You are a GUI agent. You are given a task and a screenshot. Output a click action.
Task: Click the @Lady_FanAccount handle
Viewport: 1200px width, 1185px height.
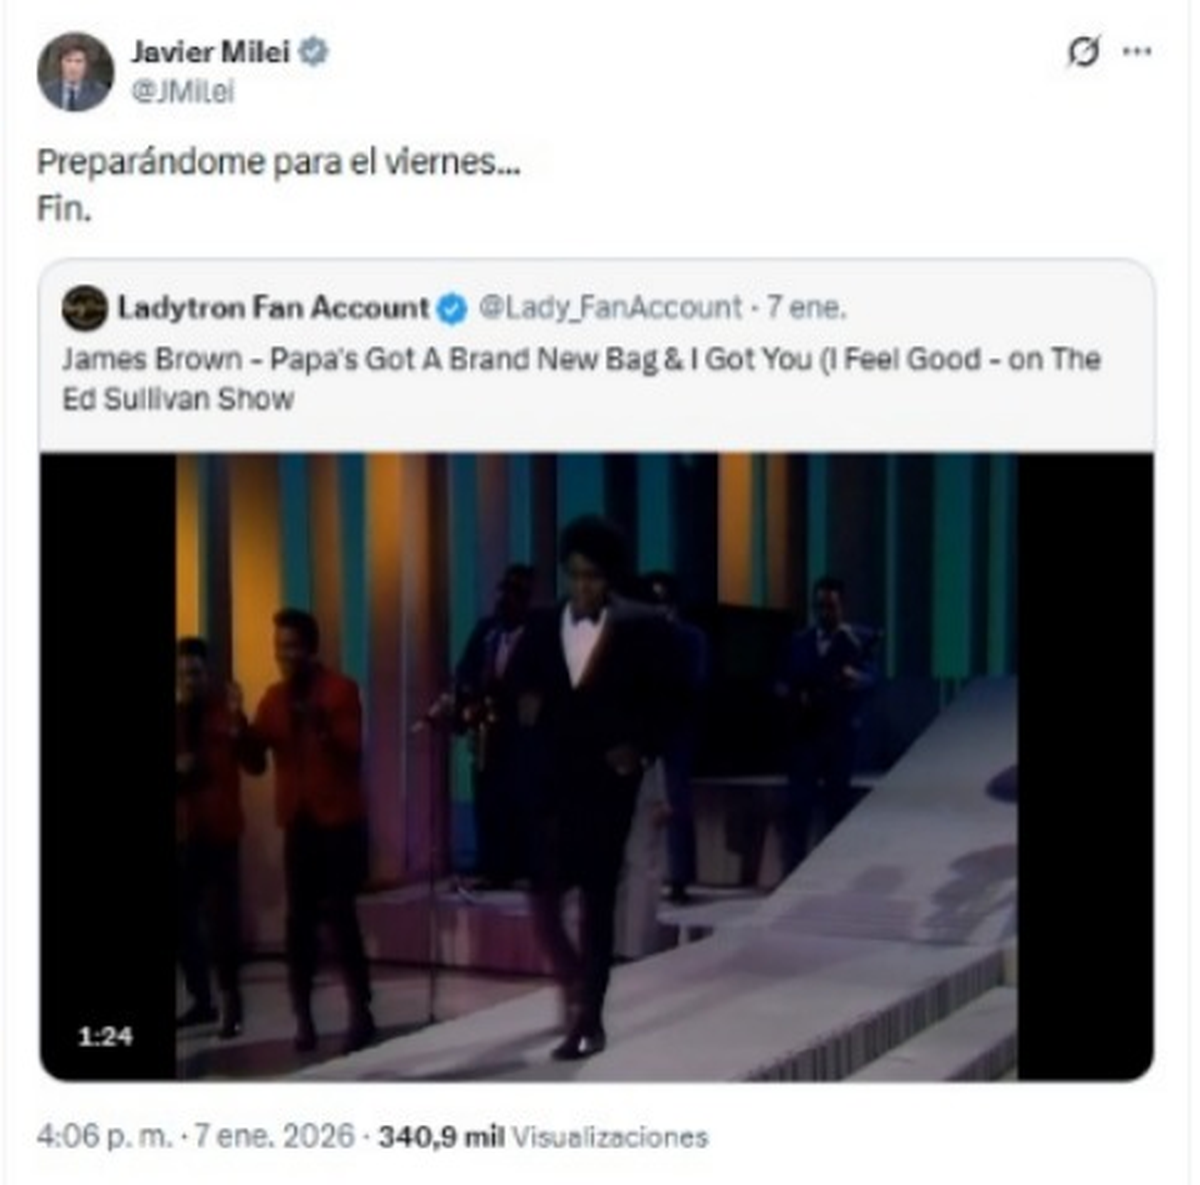pyautogui.click(x=610, y=308)
